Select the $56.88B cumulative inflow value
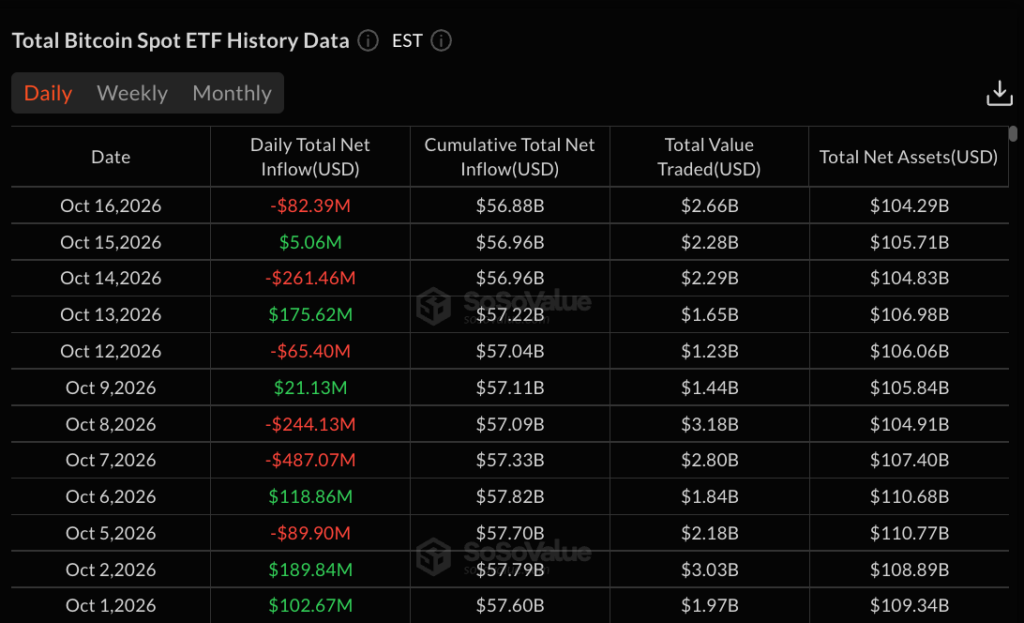 point(510,206)
